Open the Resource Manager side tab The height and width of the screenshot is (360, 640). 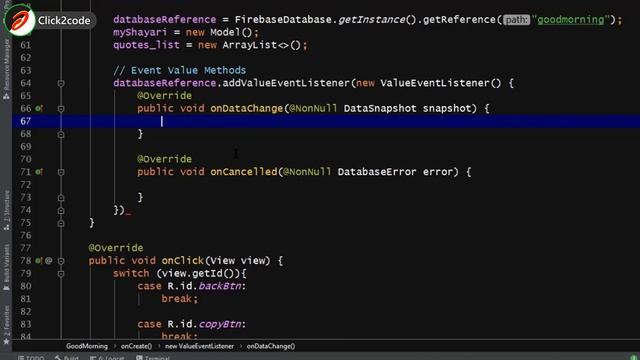pyautogui.click(x=6, y=69)
